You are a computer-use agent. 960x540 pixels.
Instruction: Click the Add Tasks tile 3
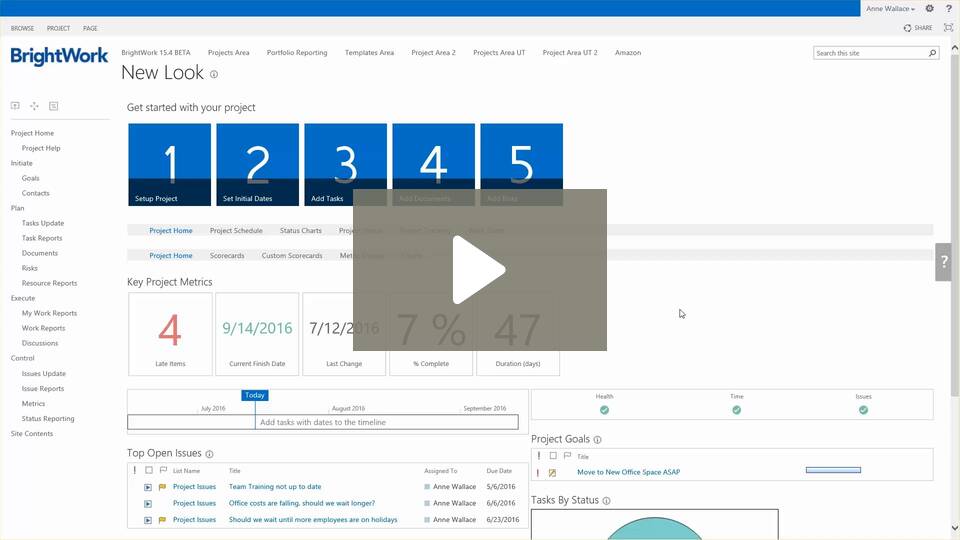point(346,164)
